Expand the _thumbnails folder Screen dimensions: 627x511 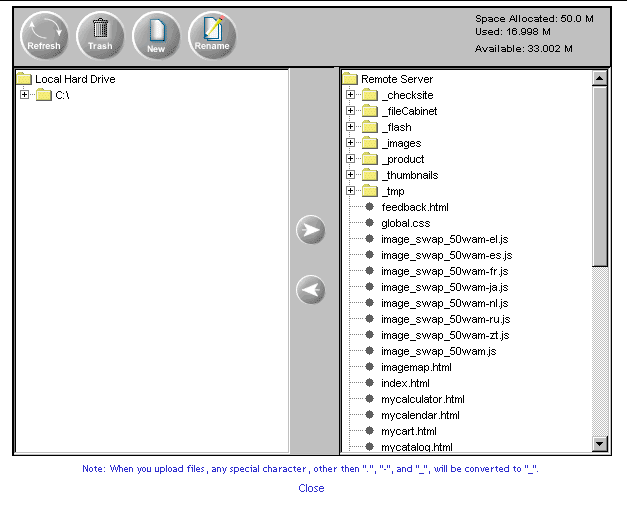350,175
